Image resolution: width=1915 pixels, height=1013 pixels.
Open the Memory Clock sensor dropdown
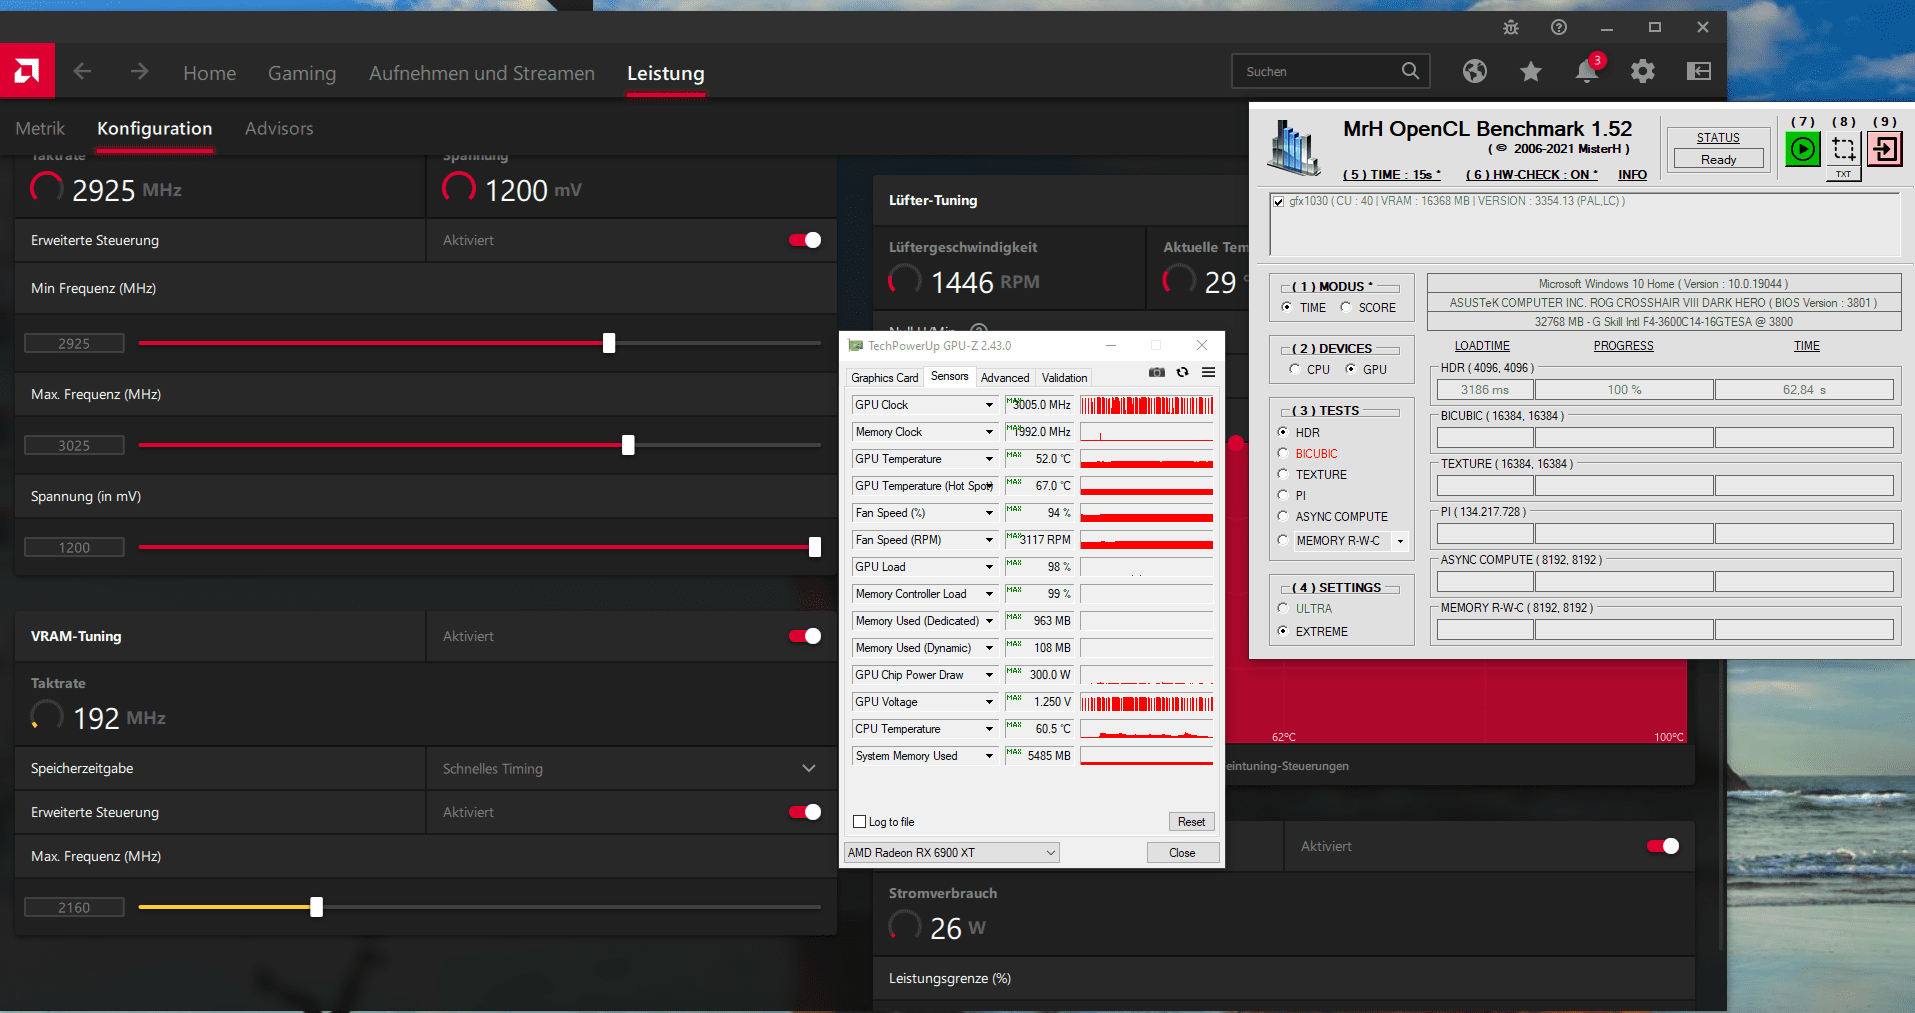tap(989, 432)
